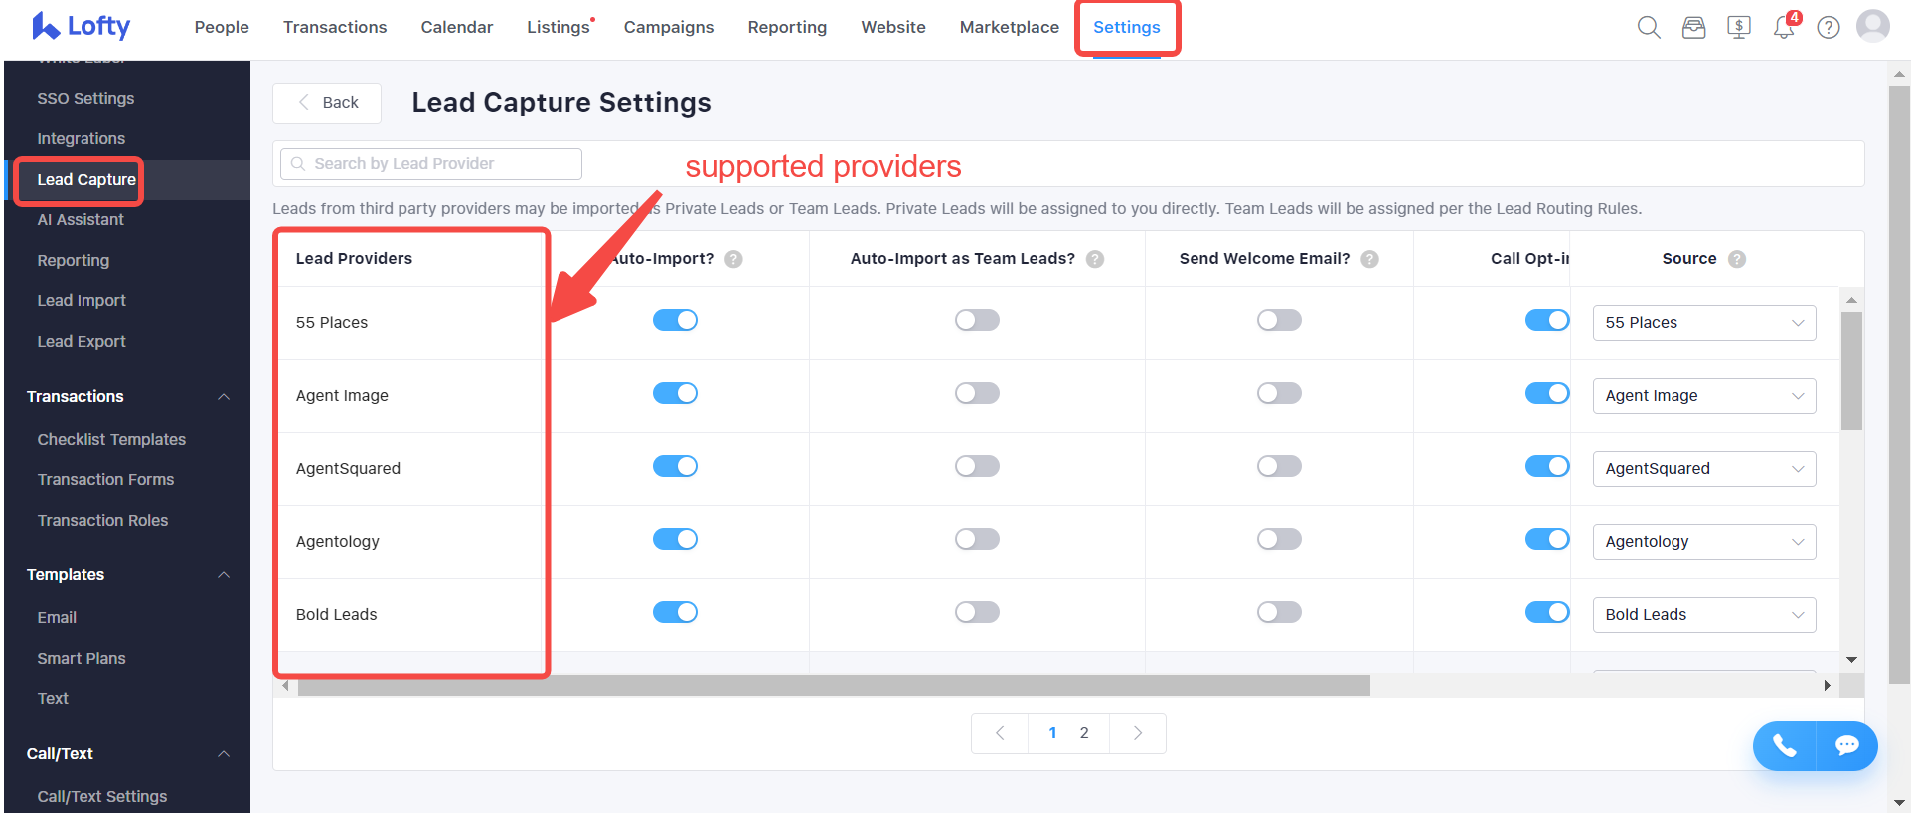The image size is (1919, 822).
Task: Open the help question mark icon
Action: click(x=1828, y=28)
